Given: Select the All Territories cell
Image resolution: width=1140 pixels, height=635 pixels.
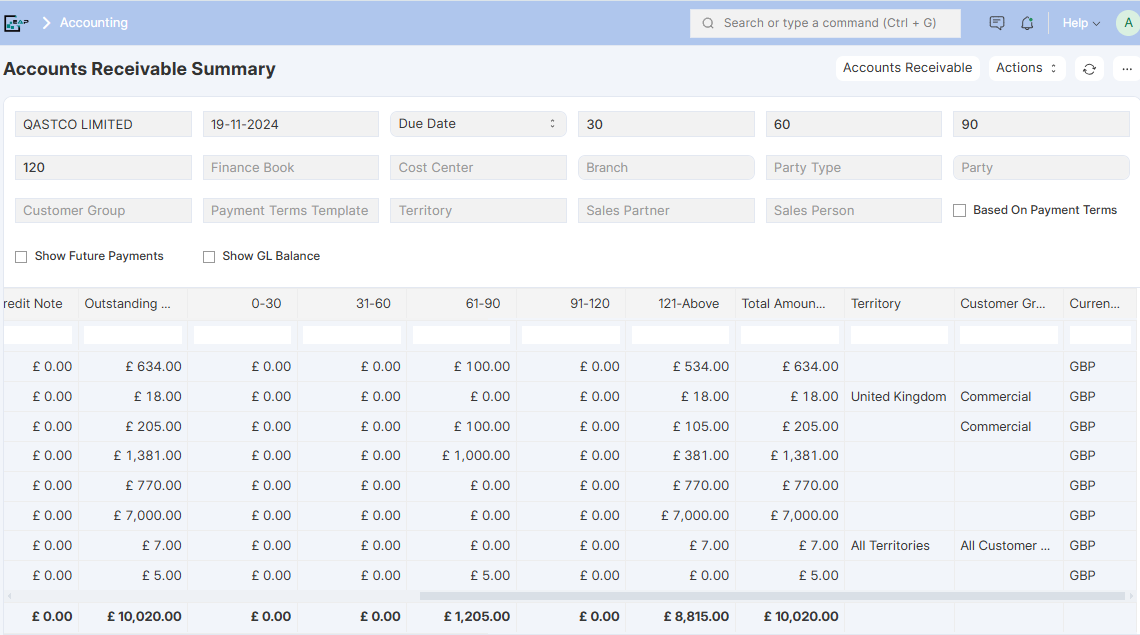Looking at the screenshot, I should (899, 546).
